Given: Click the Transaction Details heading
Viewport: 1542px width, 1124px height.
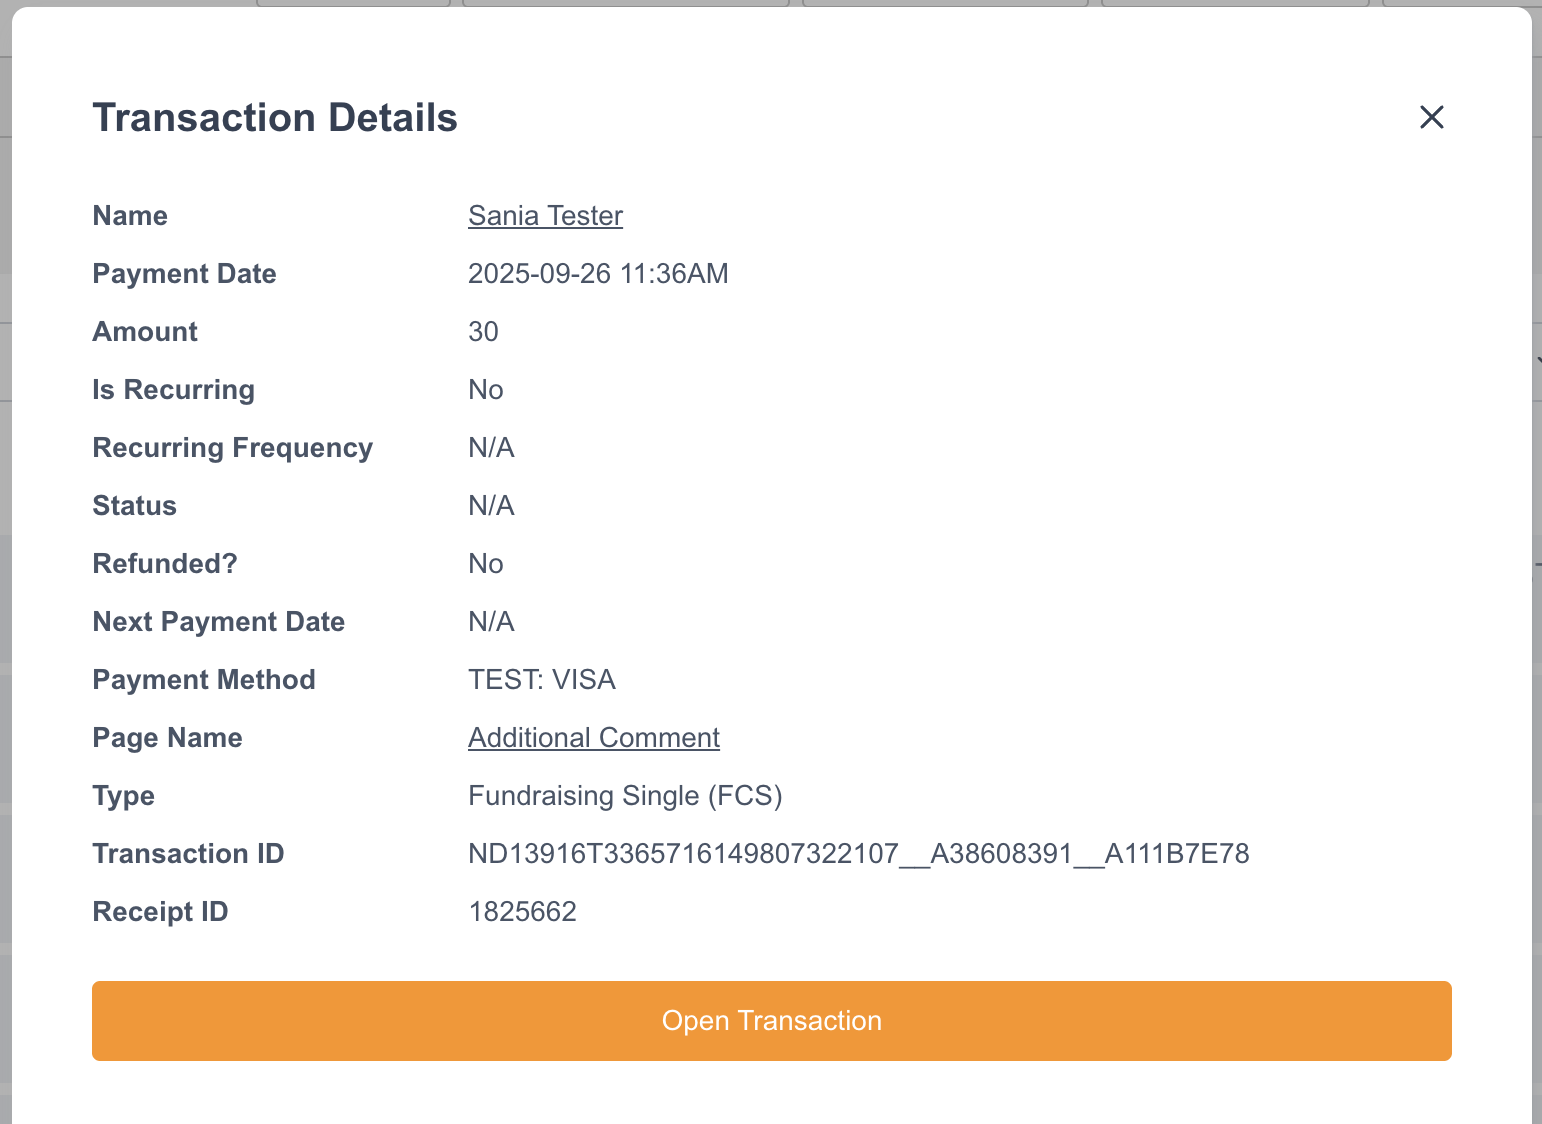Looking at the screenshot, I should pos(275,118).
